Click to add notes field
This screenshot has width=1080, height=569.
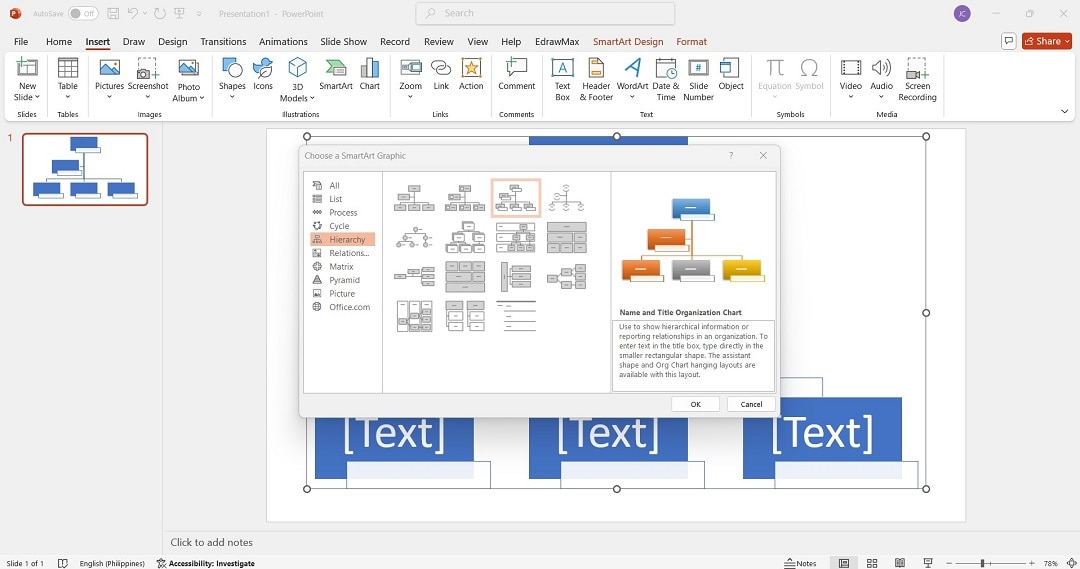[211, 542]
